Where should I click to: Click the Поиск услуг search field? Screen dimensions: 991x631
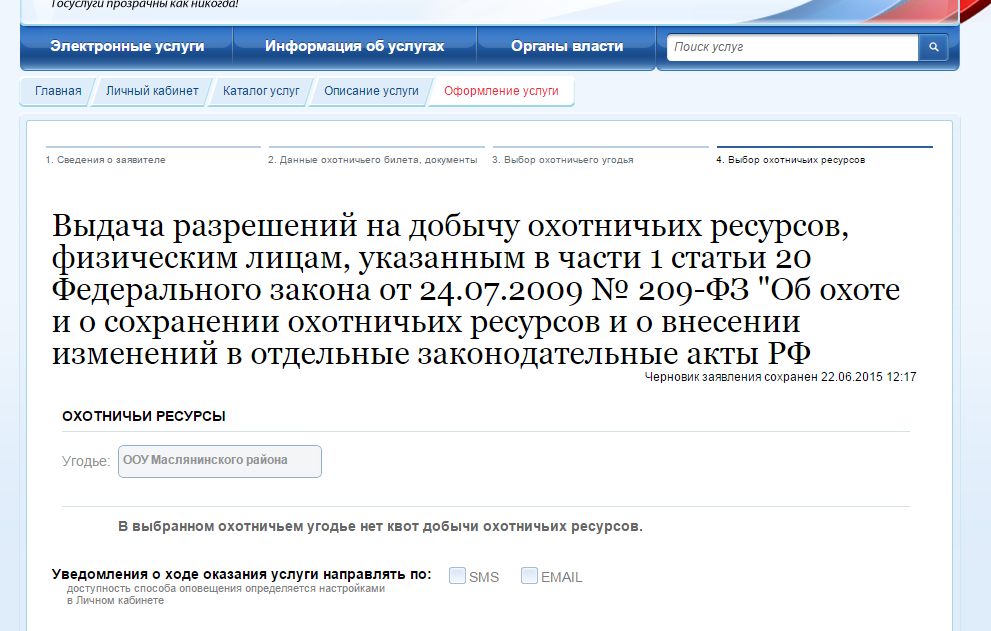point(792,47)
